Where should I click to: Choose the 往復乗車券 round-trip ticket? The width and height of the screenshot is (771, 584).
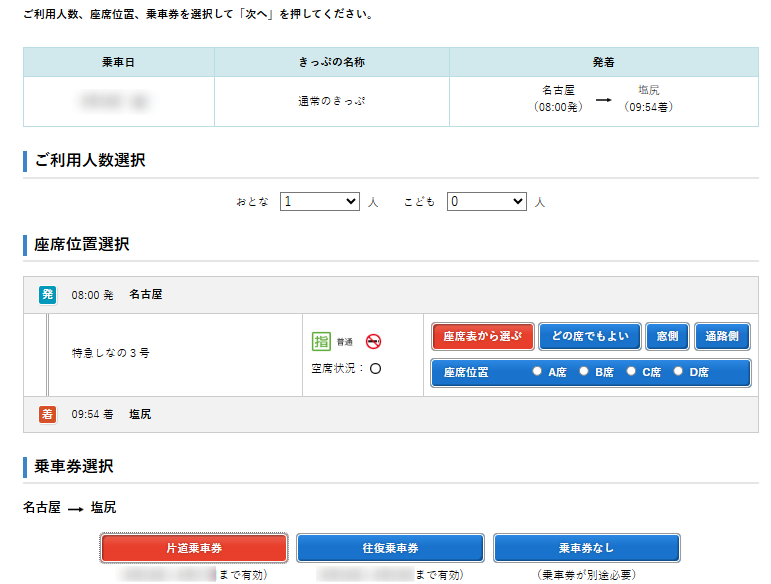(x=390, y=548)
